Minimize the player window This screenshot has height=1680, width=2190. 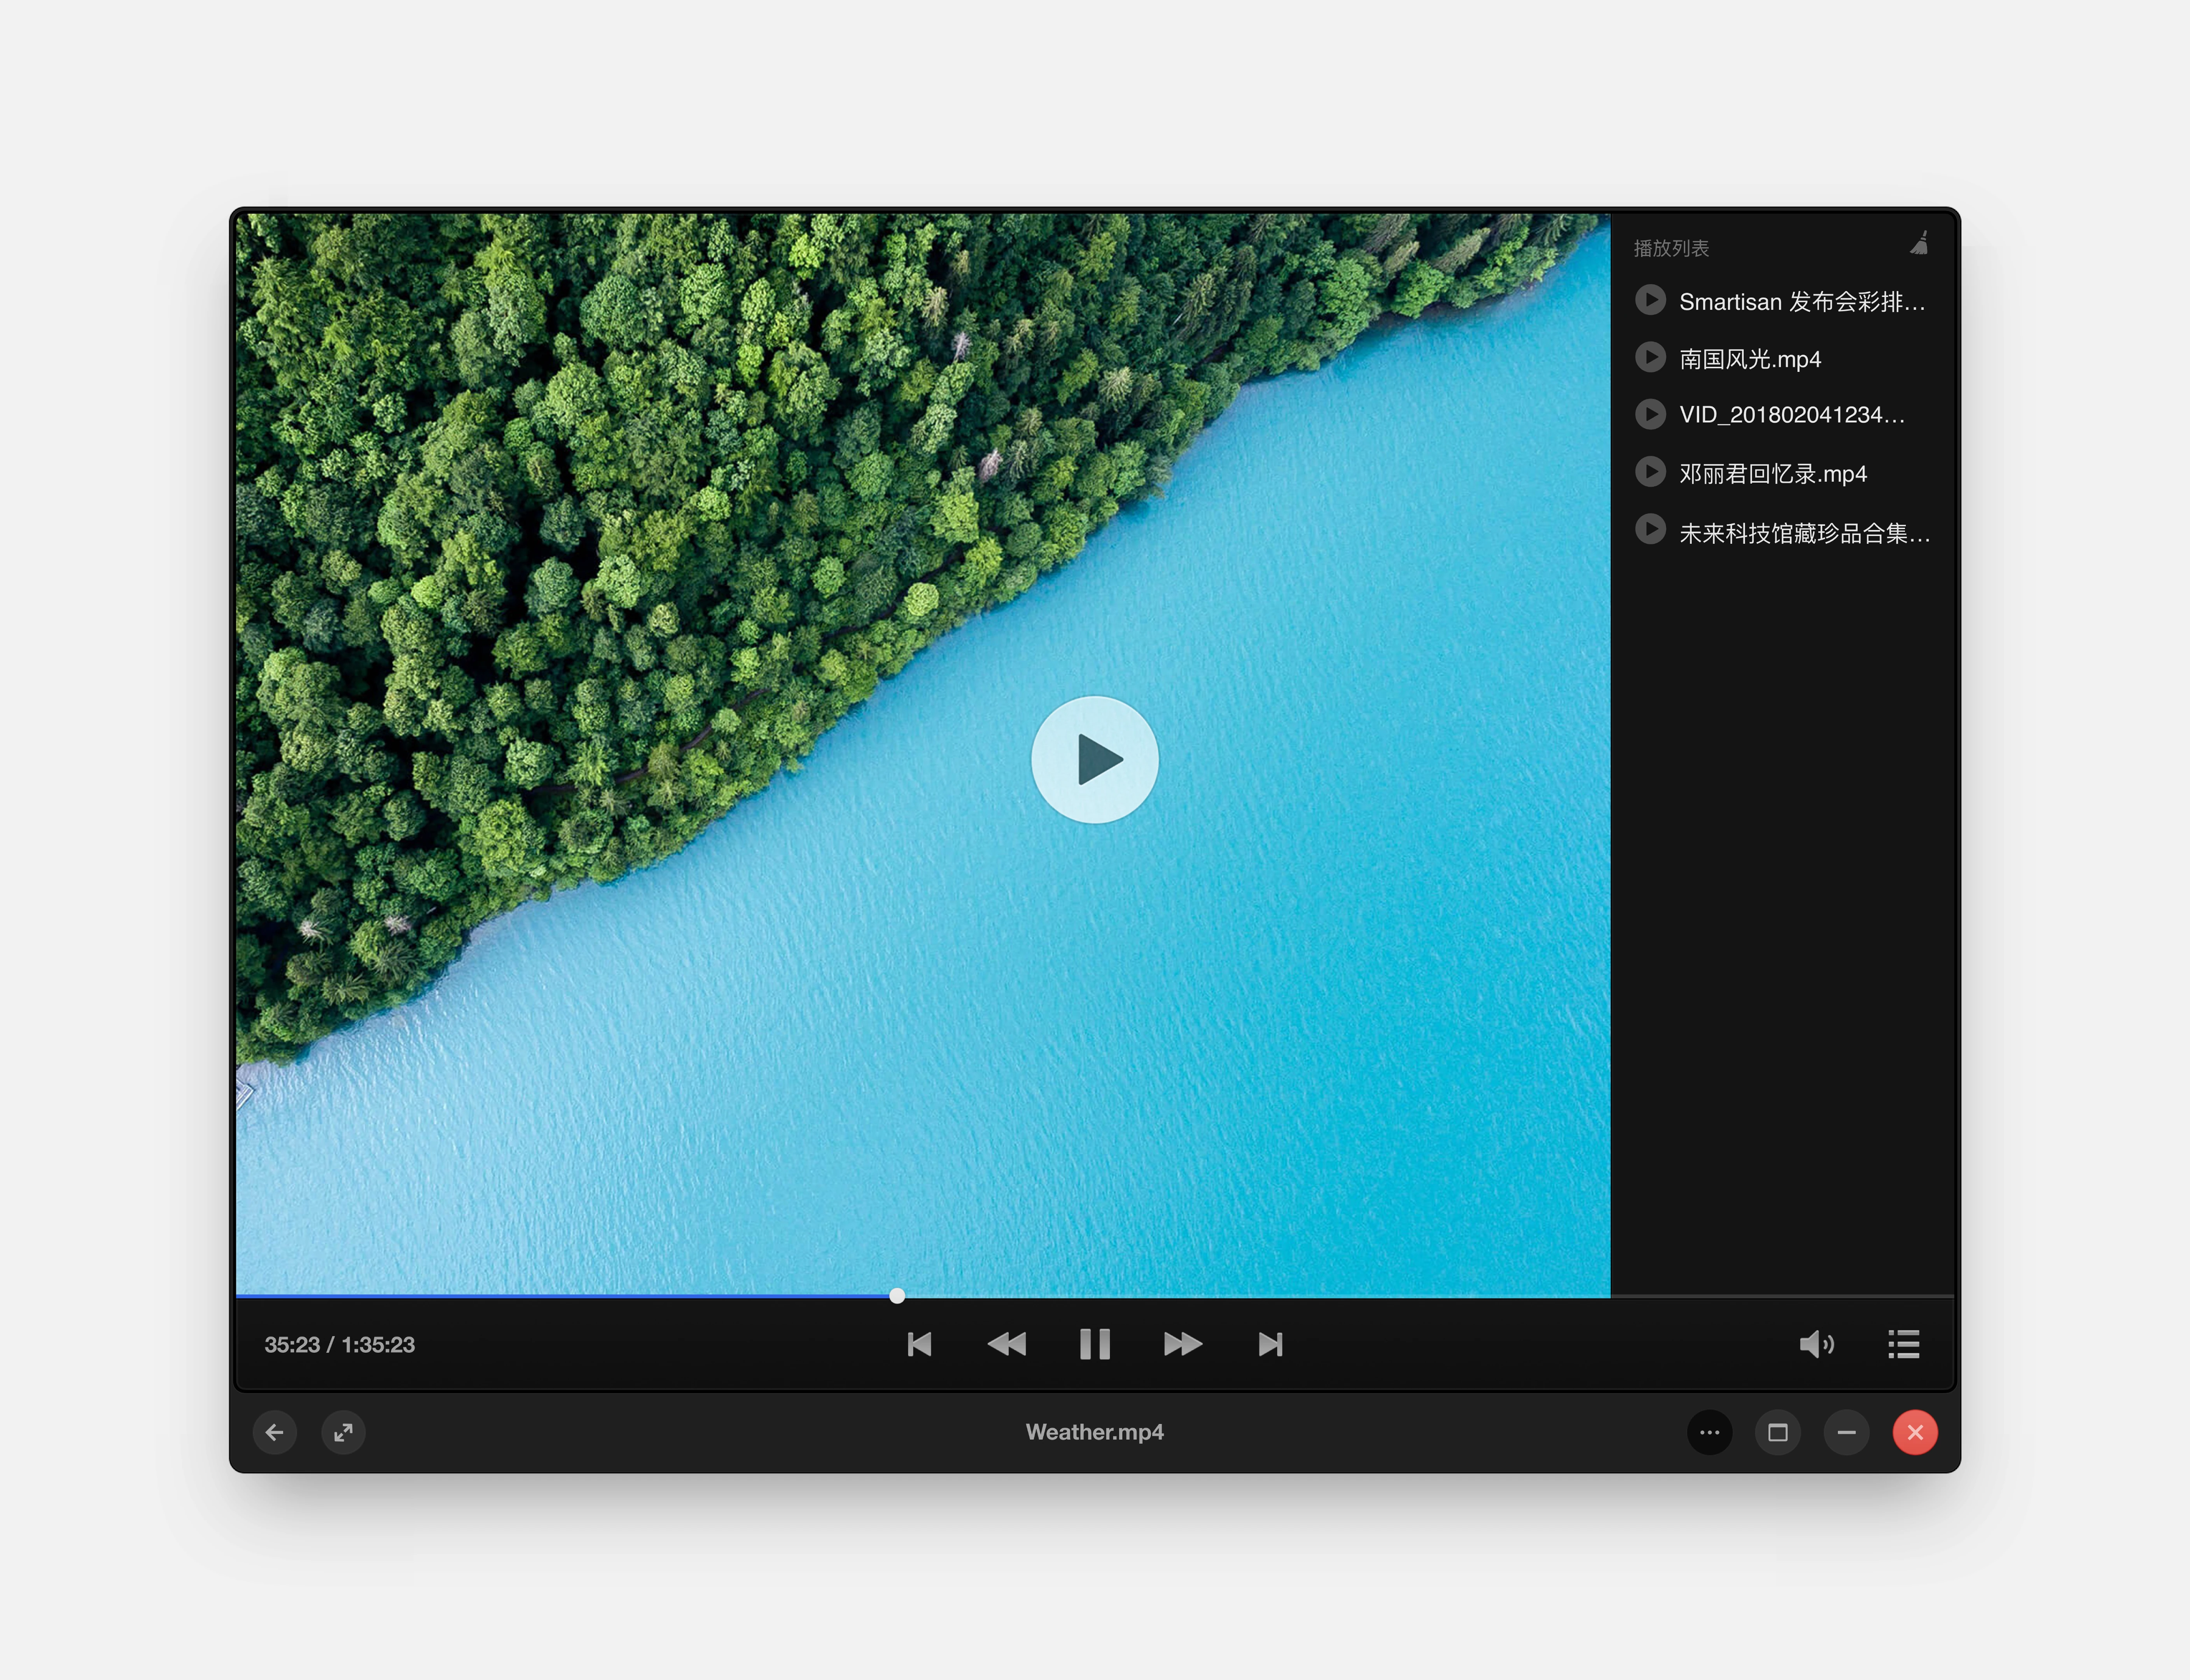[x=1847, y=1433]
